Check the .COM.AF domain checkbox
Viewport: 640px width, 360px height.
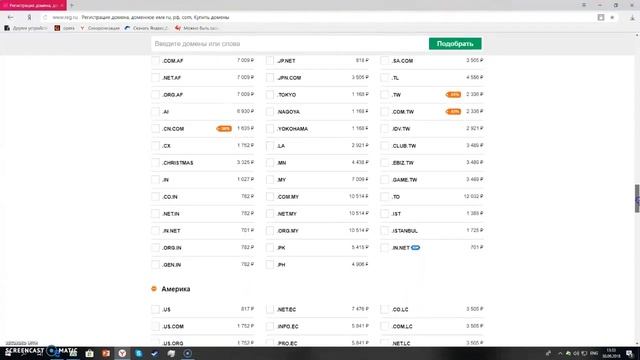(156, 61)
